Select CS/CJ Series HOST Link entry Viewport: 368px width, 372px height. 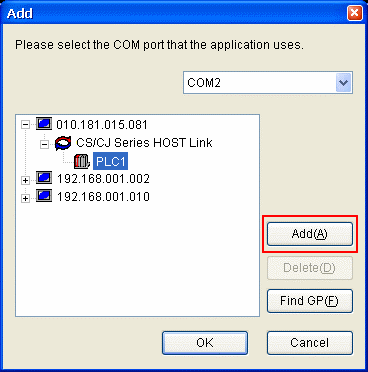pyautogui.click(x=144, y=143)
